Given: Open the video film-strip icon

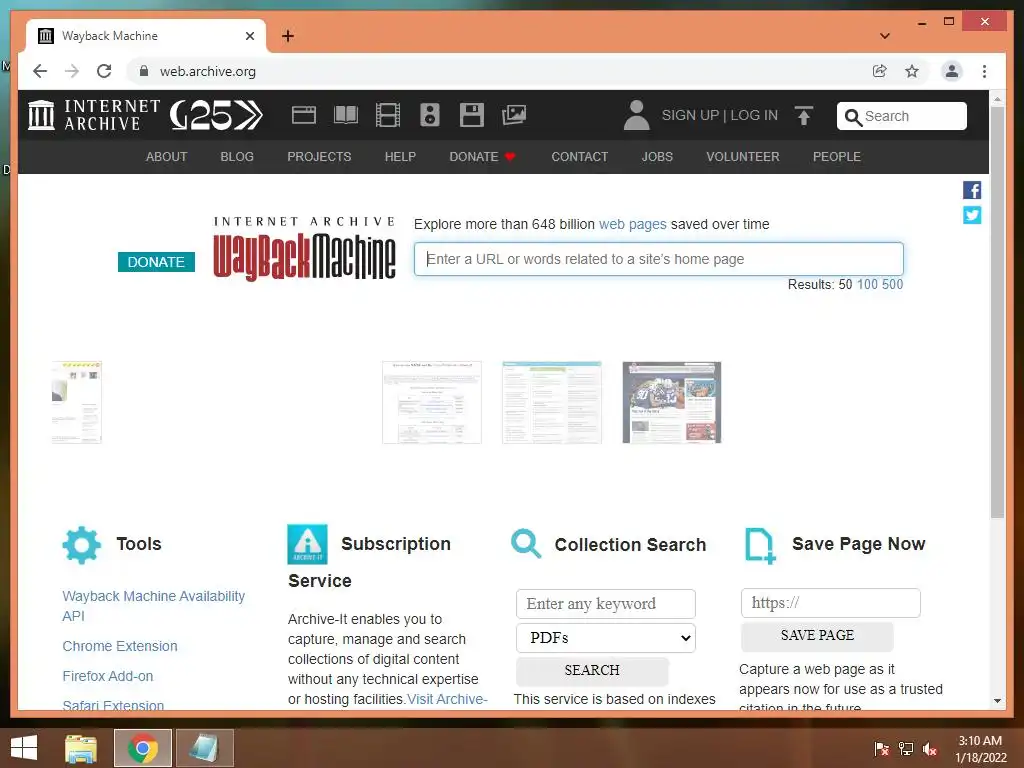Looking at the screenshot, I should click(x=388, y=115).
